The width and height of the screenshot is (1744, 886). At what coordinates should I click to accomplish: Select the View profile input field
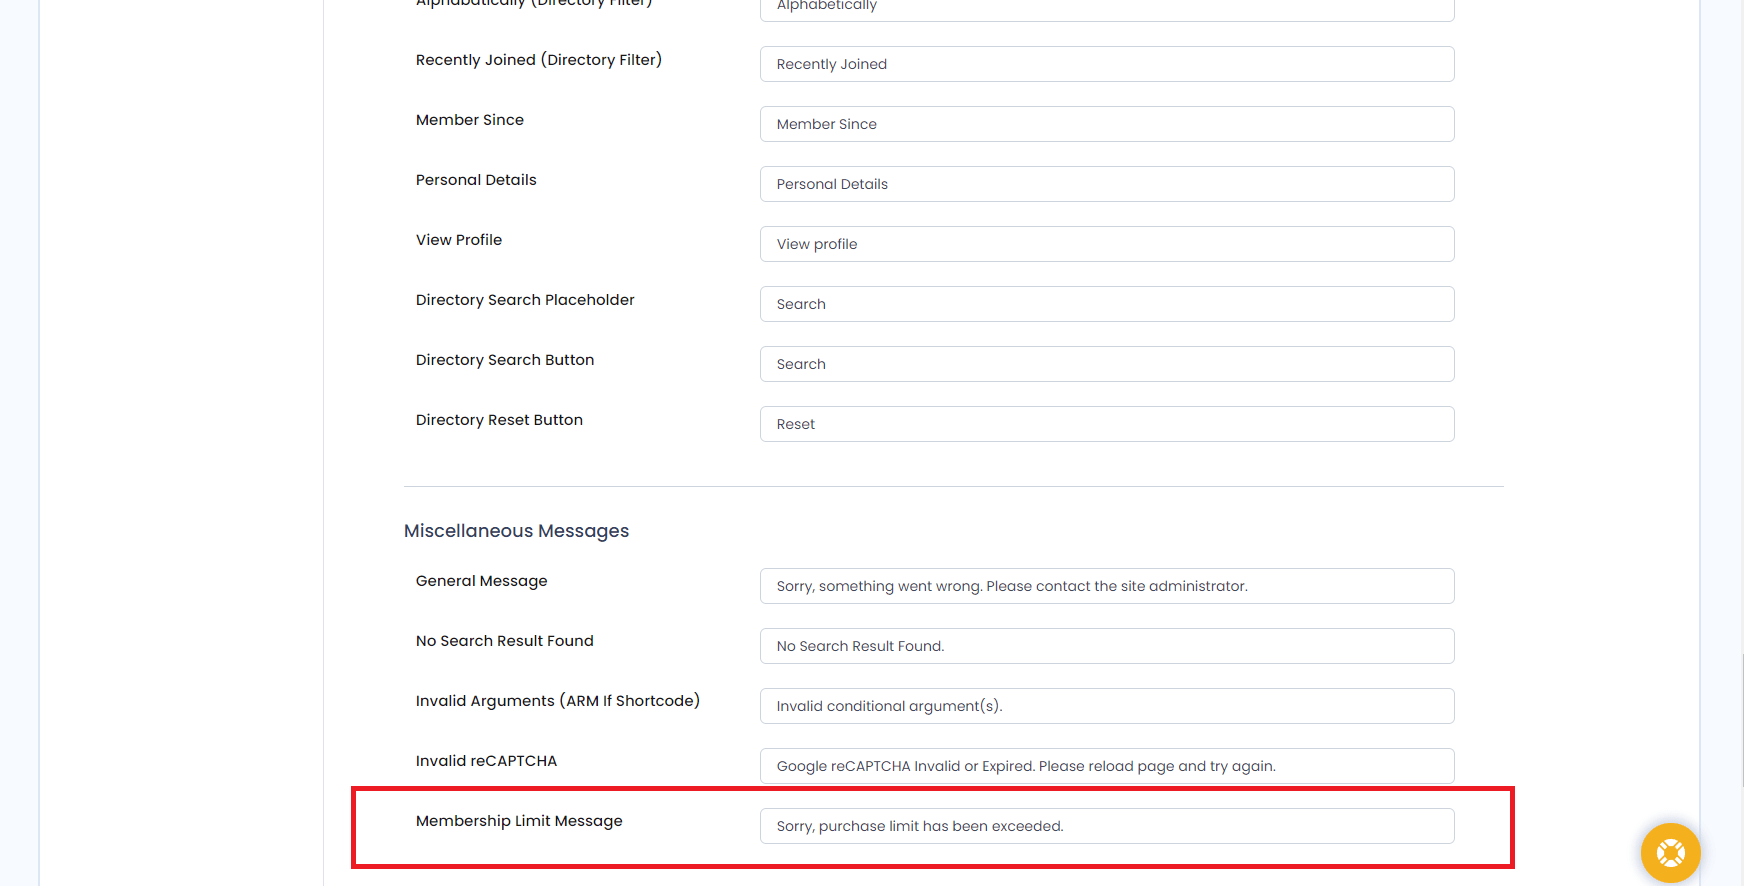(1106, 244)
